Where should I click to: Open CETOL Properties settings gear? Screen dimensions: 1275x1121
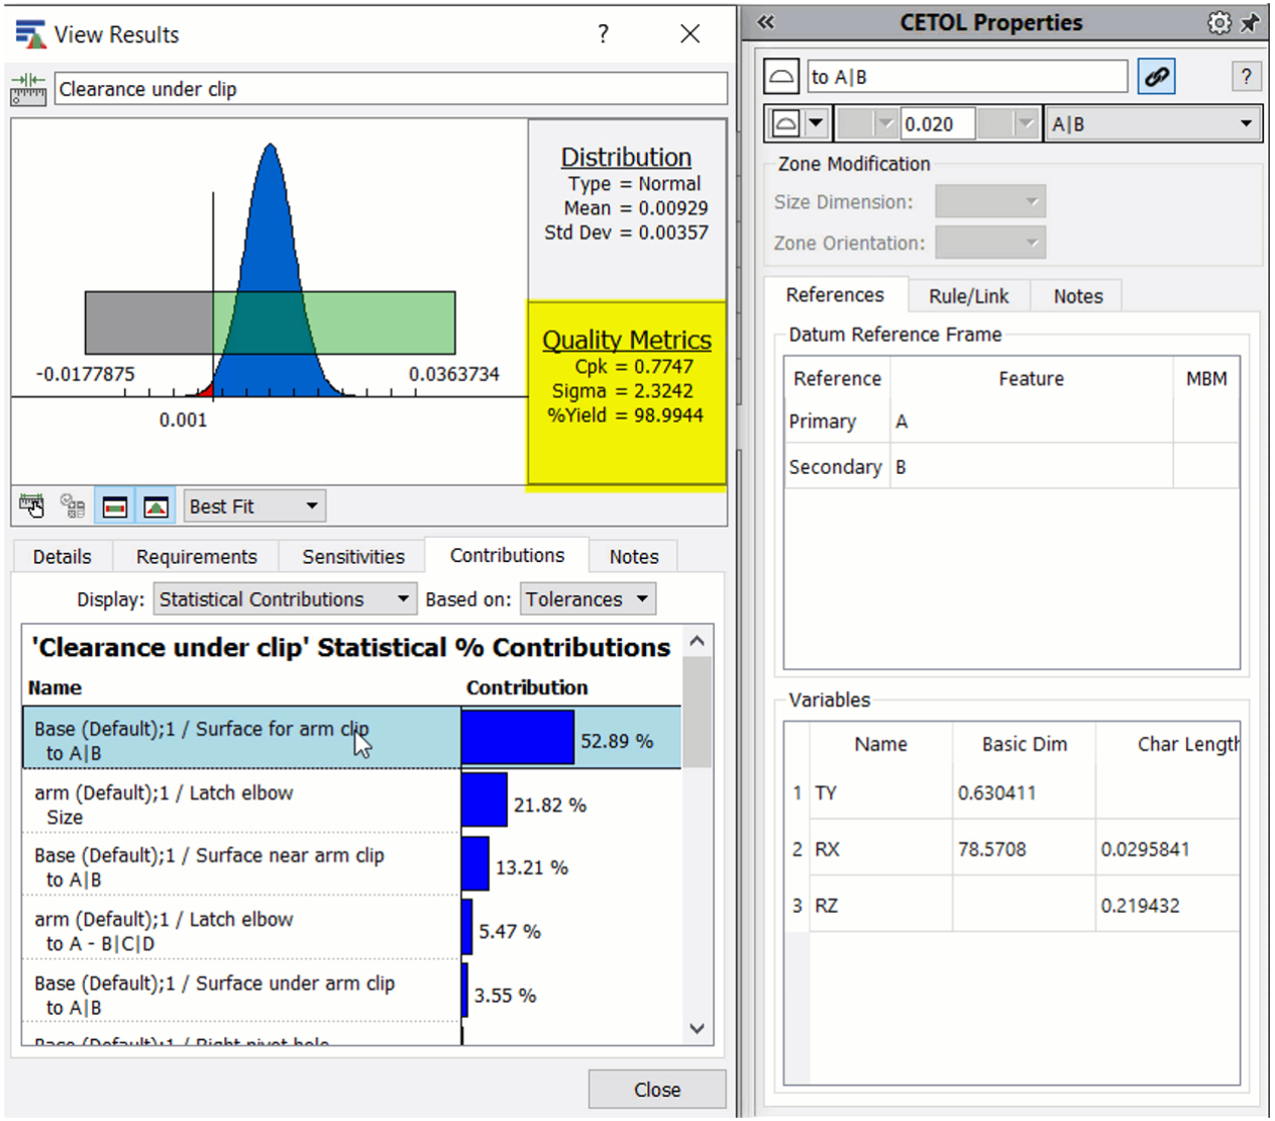point(1219,21)
